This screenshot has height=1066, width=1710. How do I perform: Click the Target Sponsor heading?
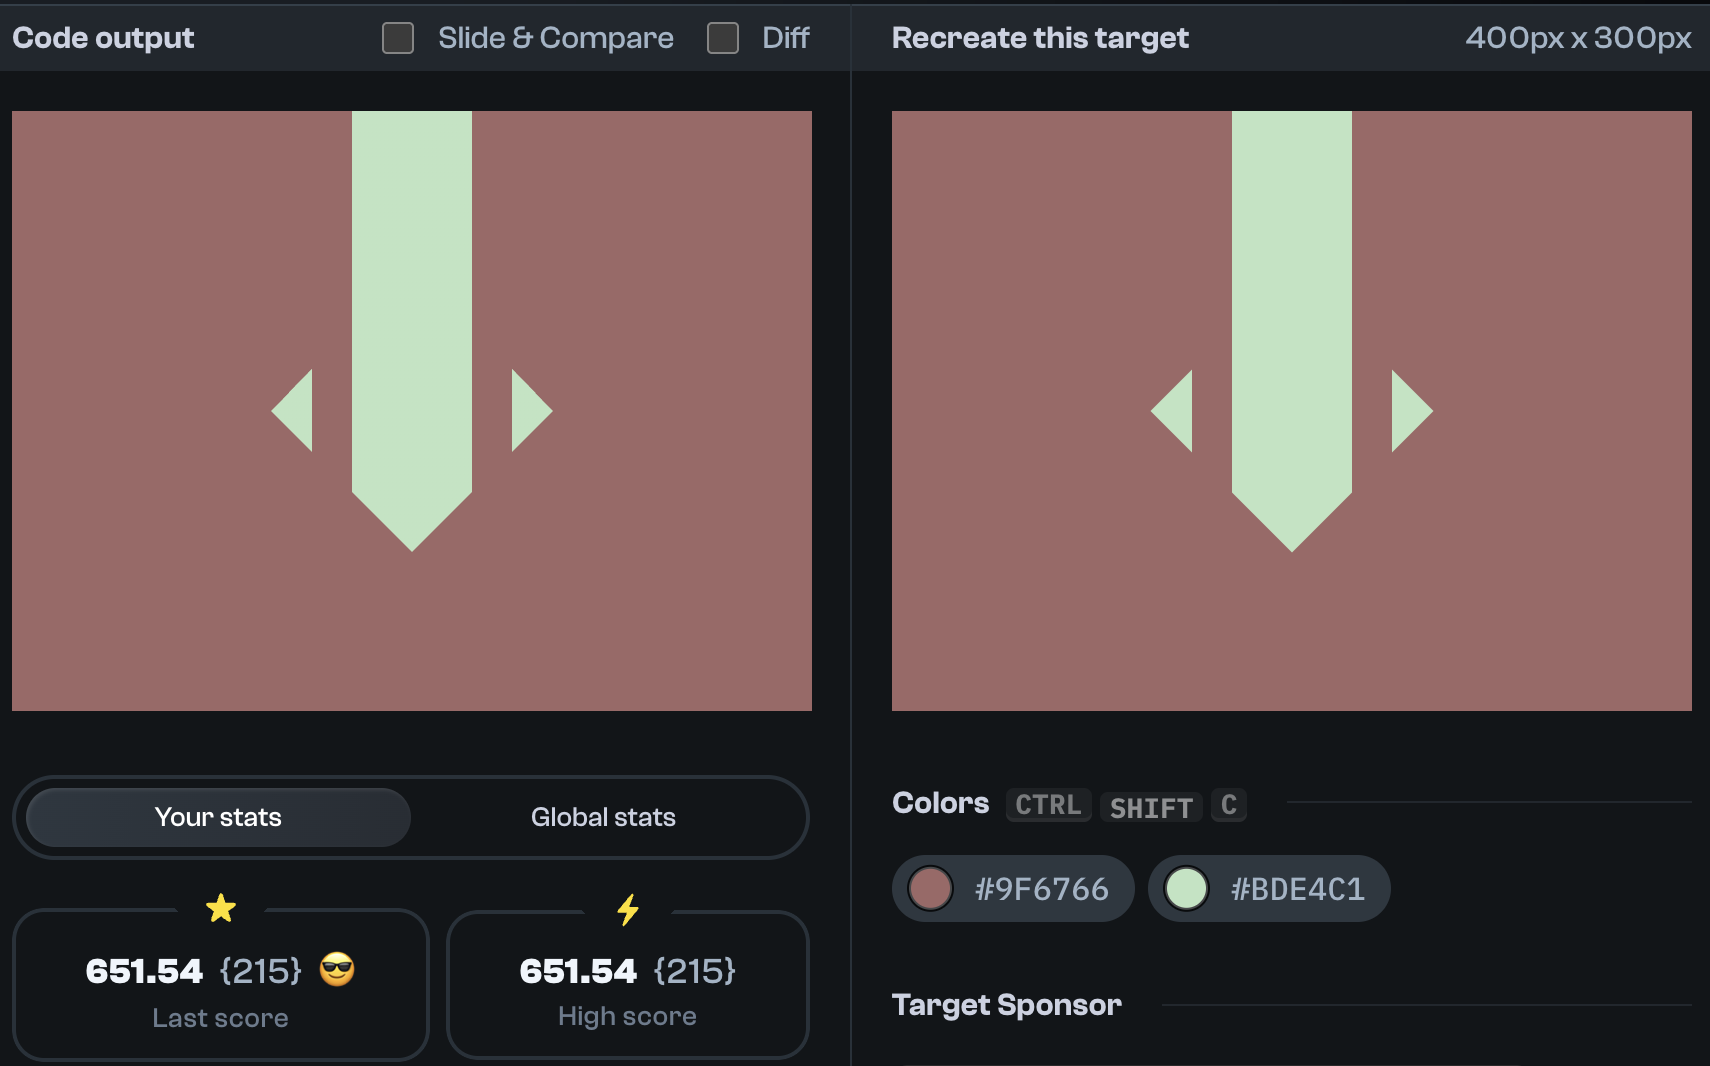(1007, 1005)
